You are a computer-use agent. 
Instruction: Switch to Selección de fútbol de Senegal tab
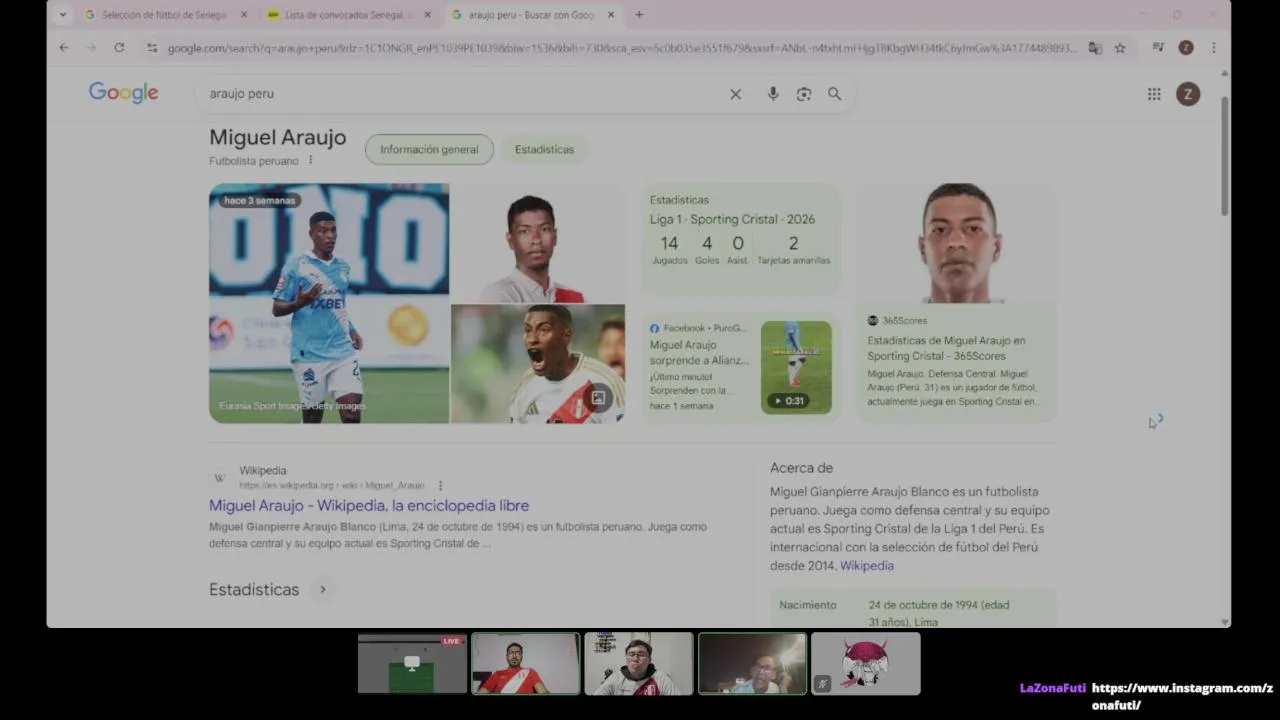tap(165, 15)
